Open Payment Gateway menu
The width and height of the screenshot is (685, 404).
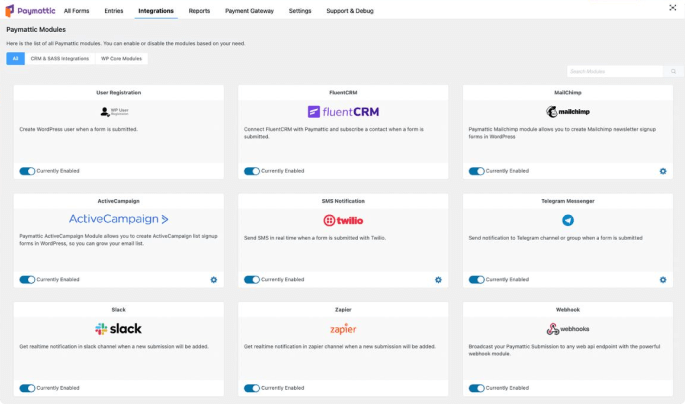[x=249, y=11]
